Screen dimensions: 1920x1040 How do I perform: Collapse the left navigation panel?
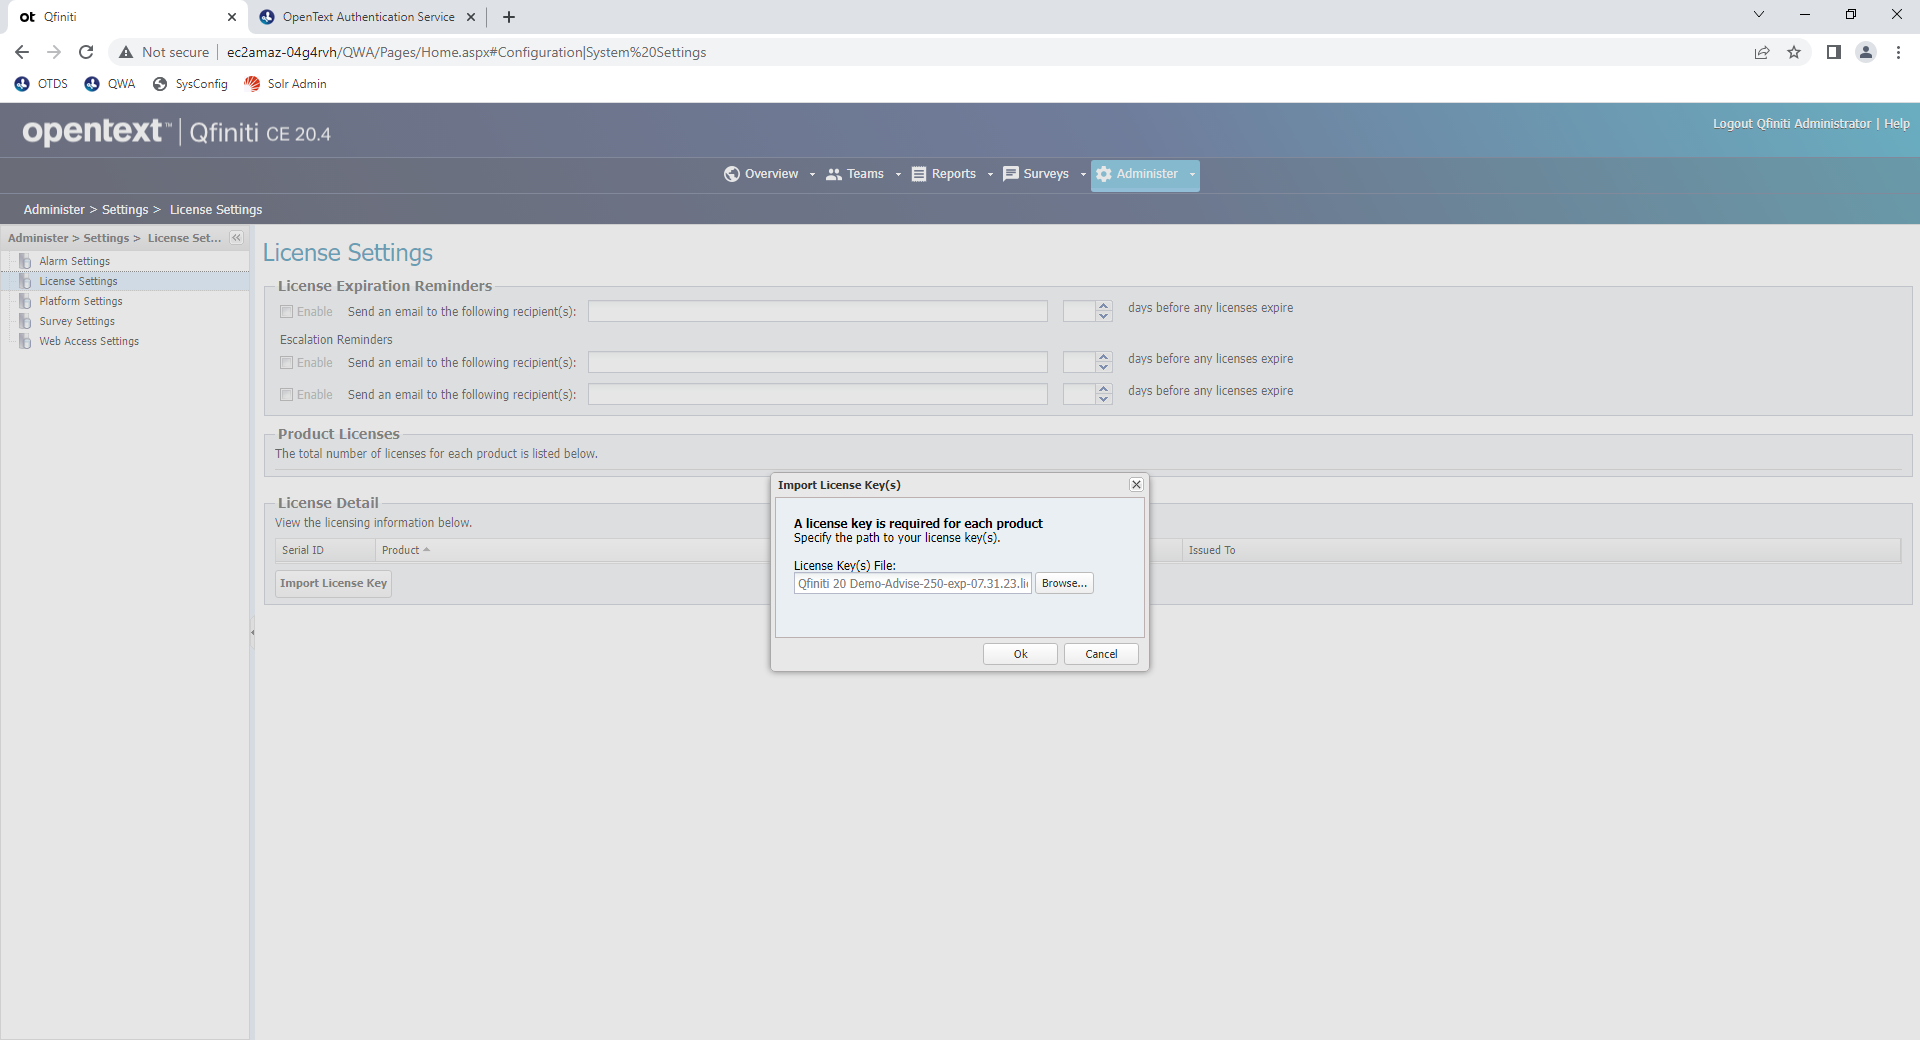point(237,238)
